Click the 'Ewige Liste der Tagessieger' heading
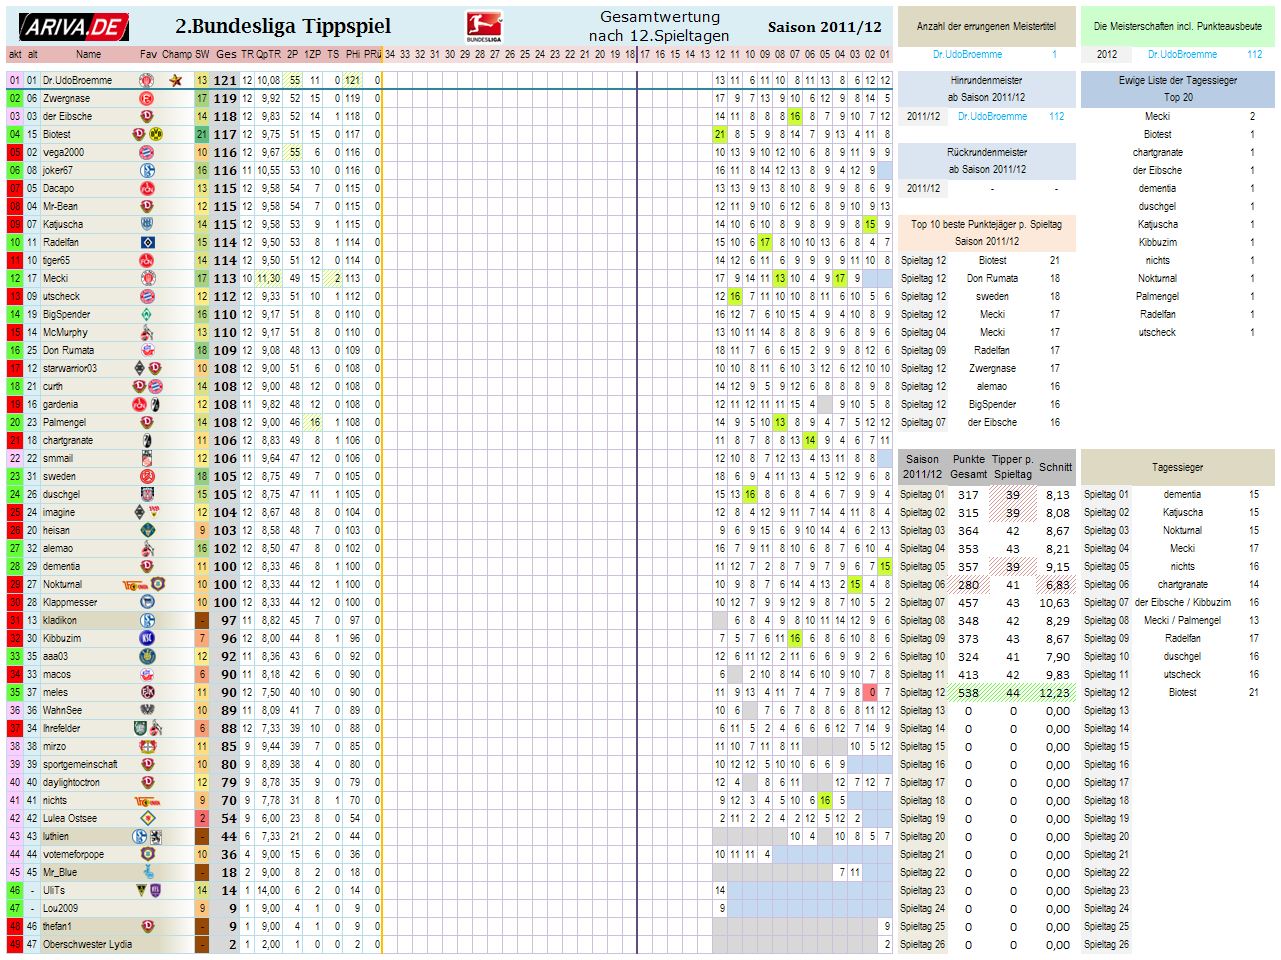 coord(1177,80)
